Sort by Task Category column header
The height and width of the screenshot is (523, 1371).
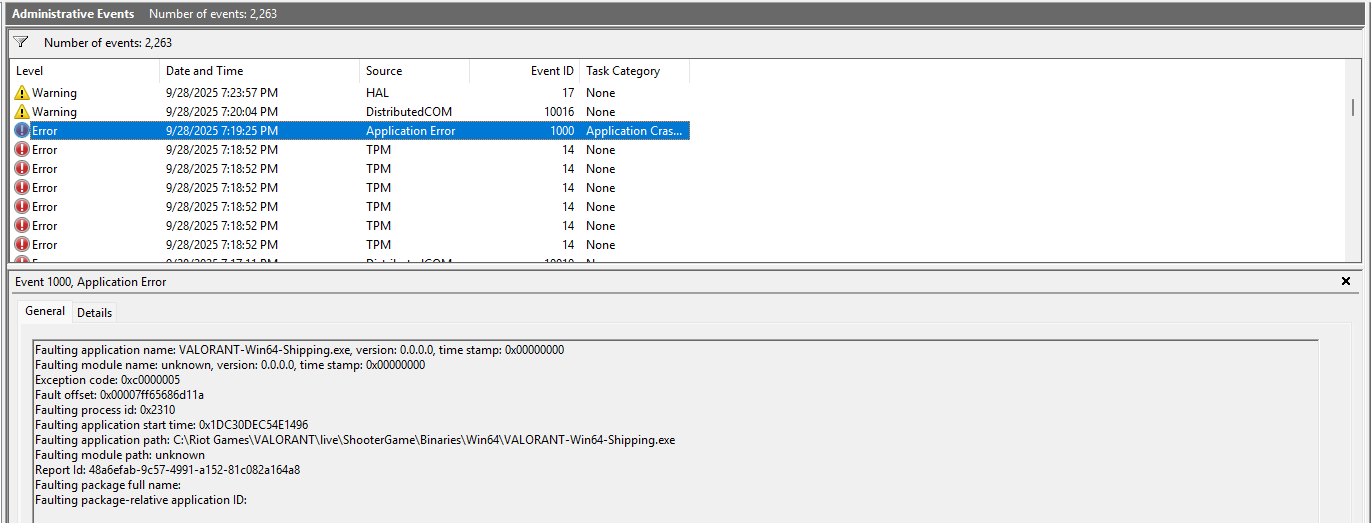pyautogui.click(x=635, y=71)
